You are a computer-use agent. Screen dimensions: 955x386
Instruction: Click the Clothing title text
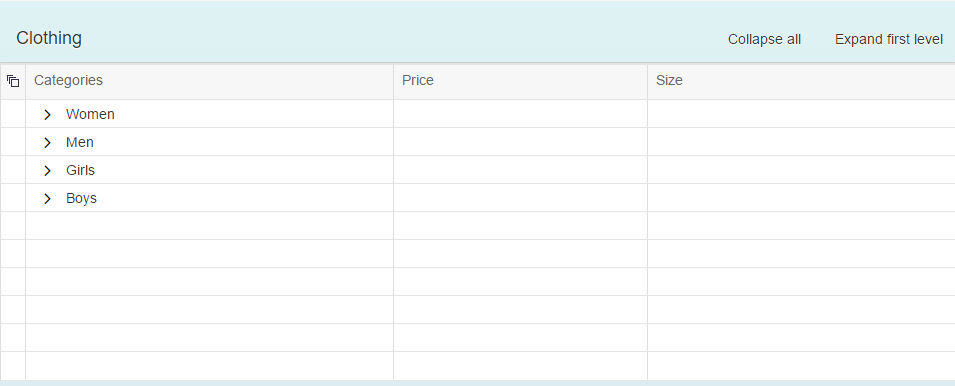coord(49,38)
